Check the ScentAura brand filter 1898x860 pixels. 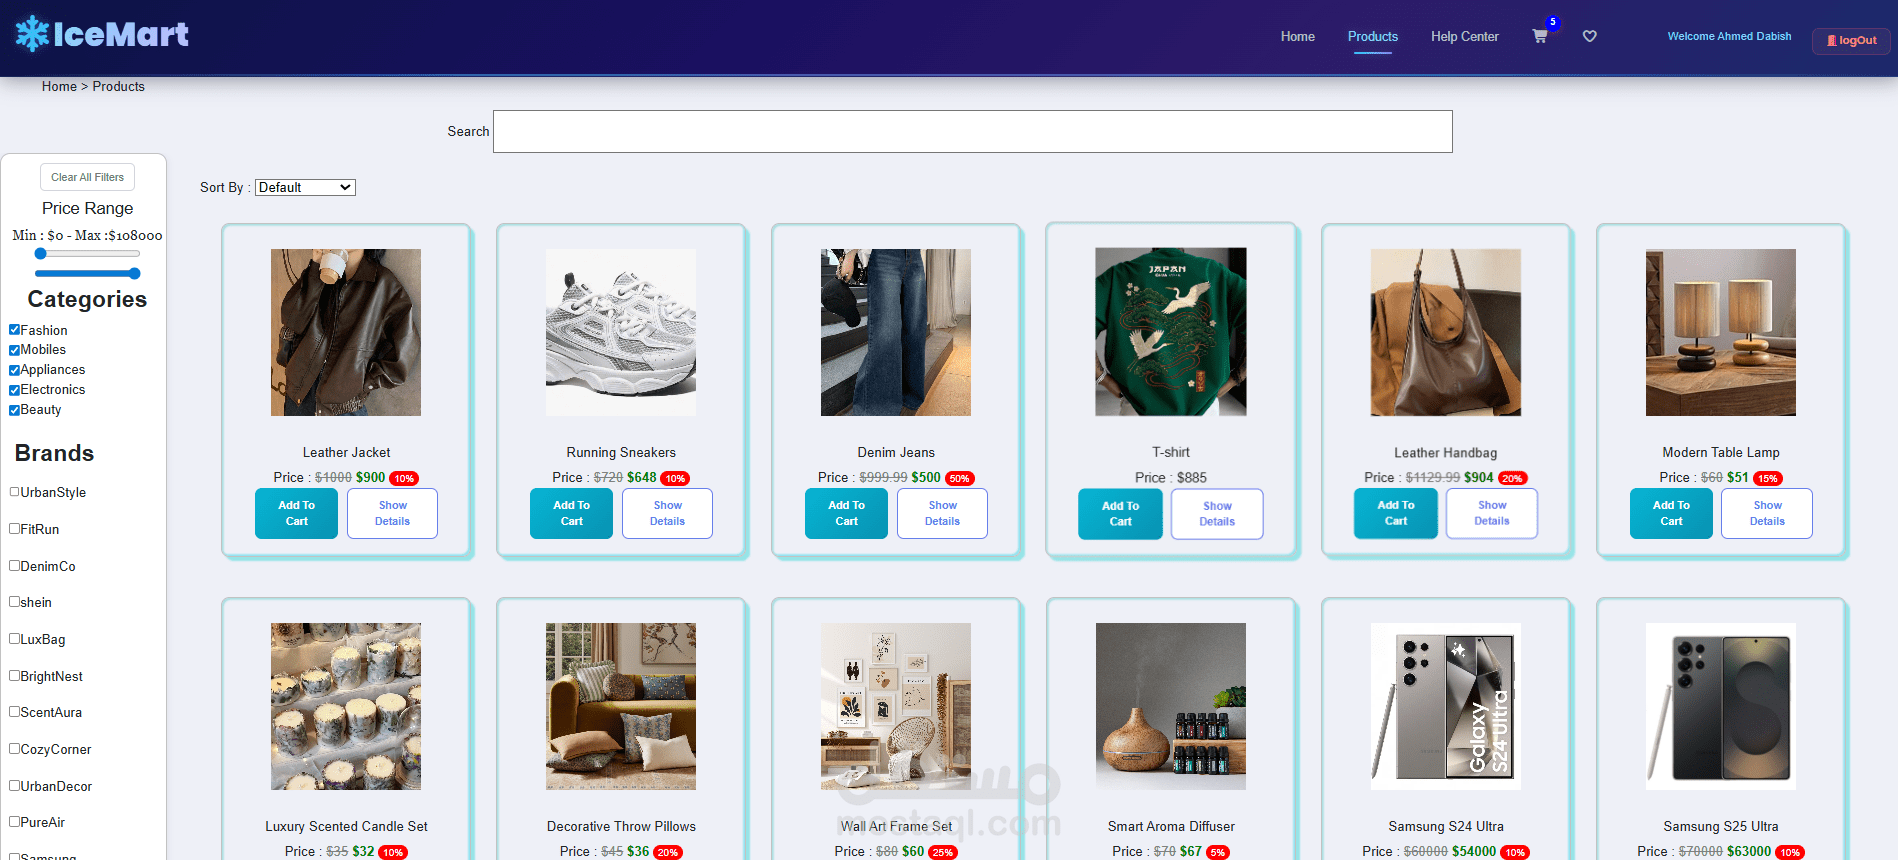[x=14, y=712]
